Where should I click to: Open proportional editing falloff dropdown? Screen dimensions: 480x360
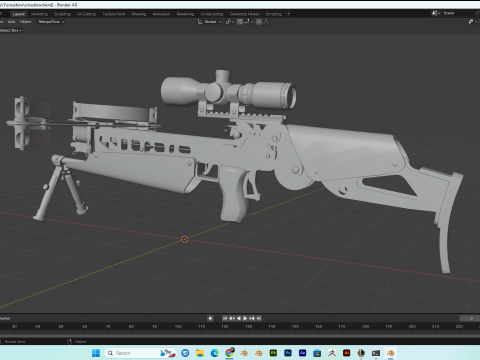267,22
